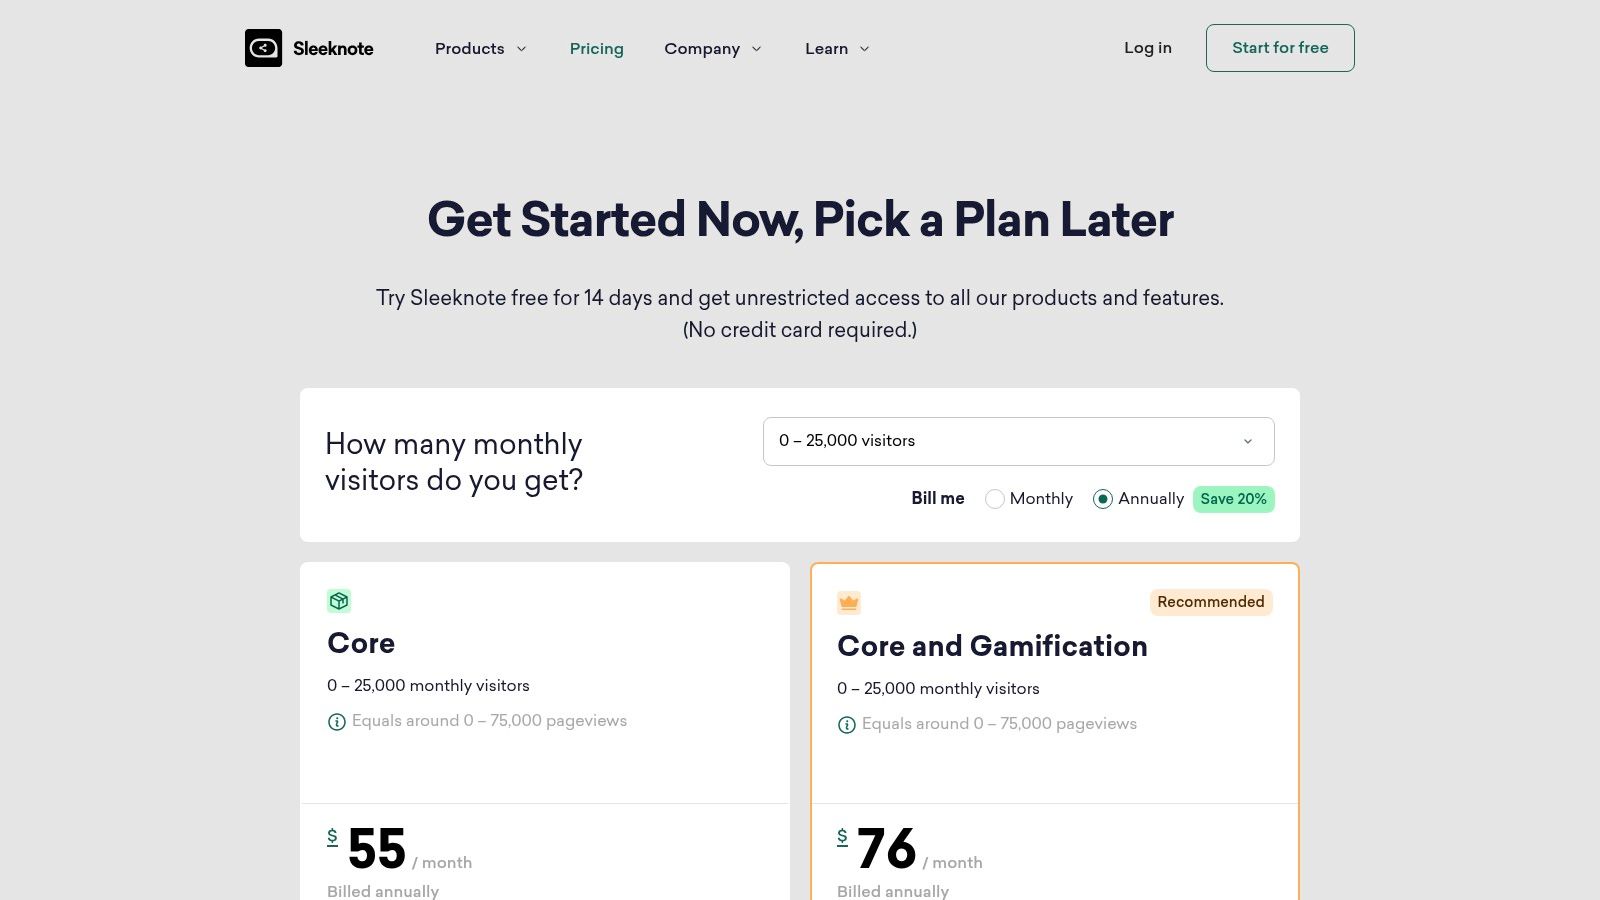Screen dimensions: 1600x900
Task: Click the Log in link
Action: (x=1147, y=48)
